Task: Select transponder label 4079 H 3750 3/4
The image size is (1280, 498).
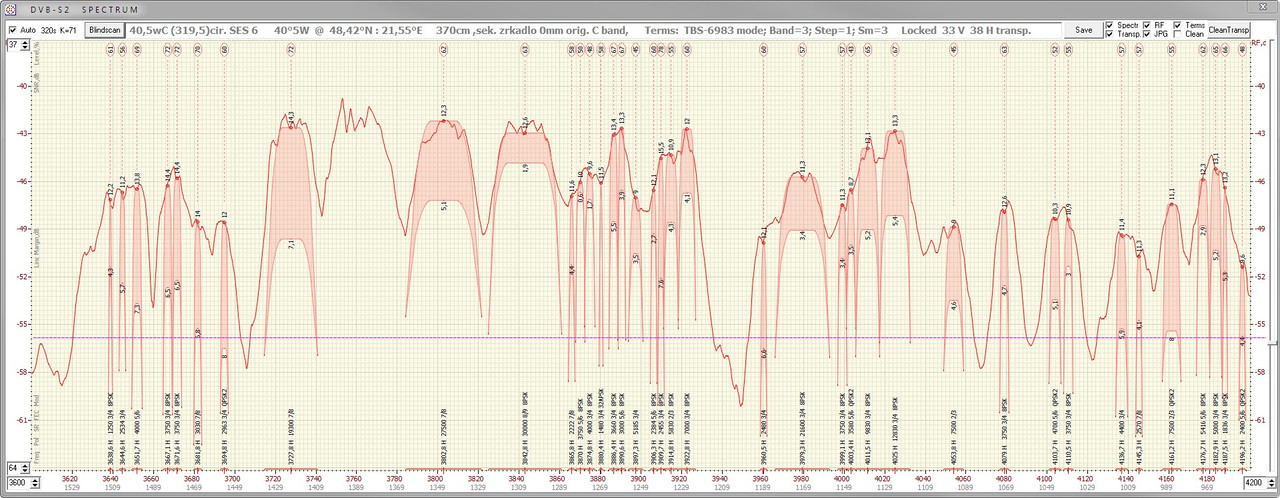Action: click(x=1004, y=432)
